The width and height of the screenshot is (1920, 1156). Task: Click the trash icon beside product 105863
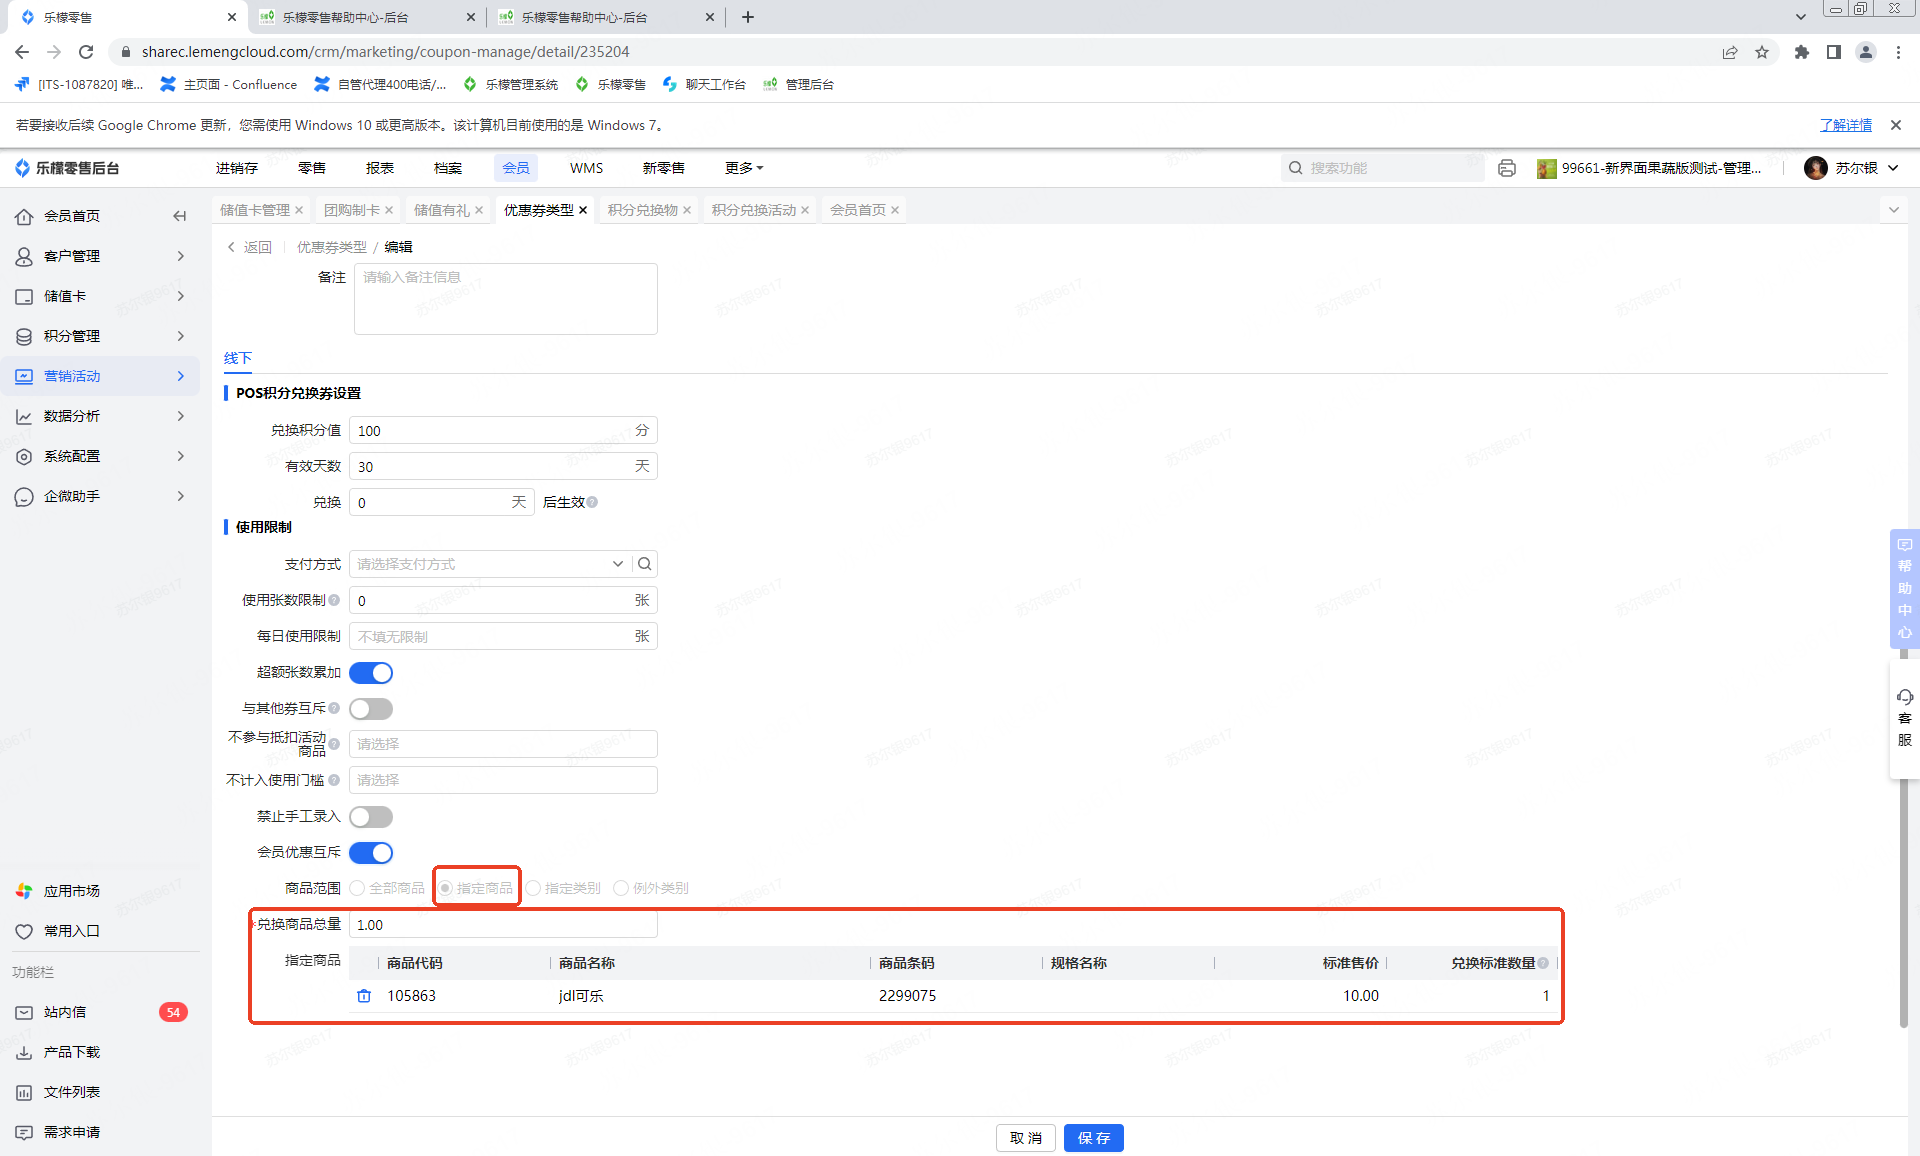(x=364, y=996)
